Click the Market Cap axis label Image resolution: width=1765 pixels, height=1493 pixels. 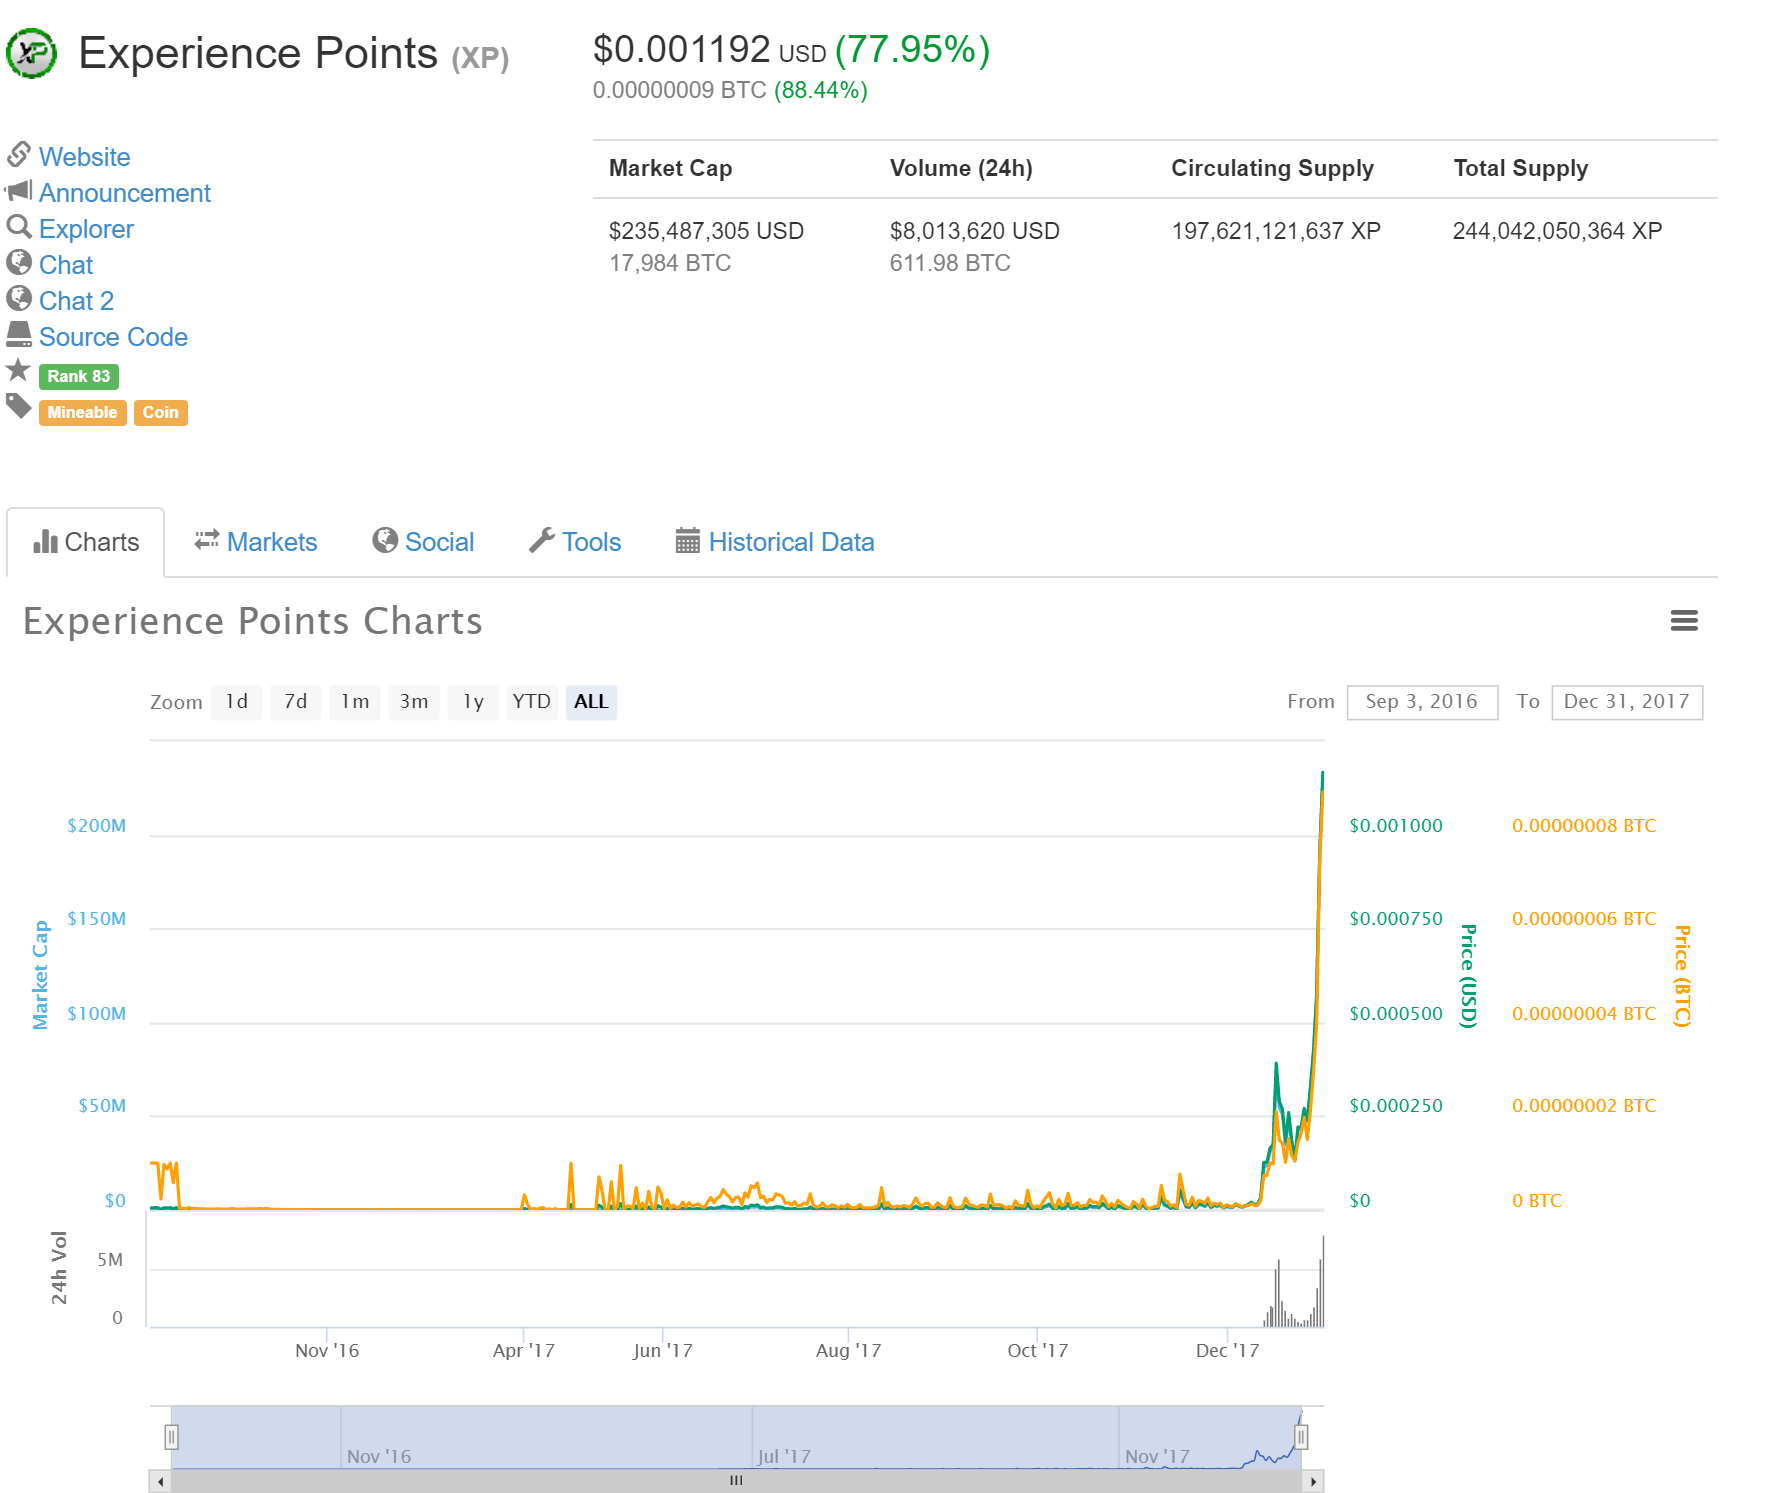(x=40, y=975)
